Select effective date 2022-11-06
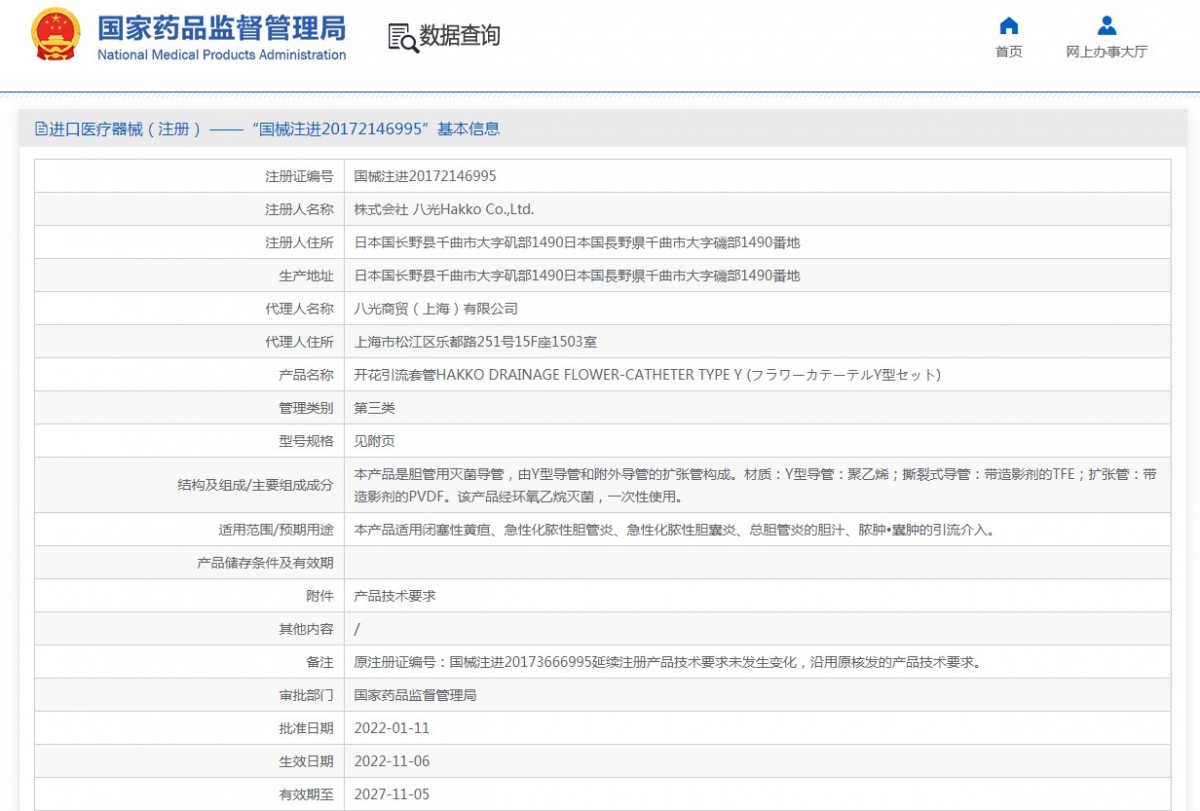The image size is (1200, 811). click(392, 761)
